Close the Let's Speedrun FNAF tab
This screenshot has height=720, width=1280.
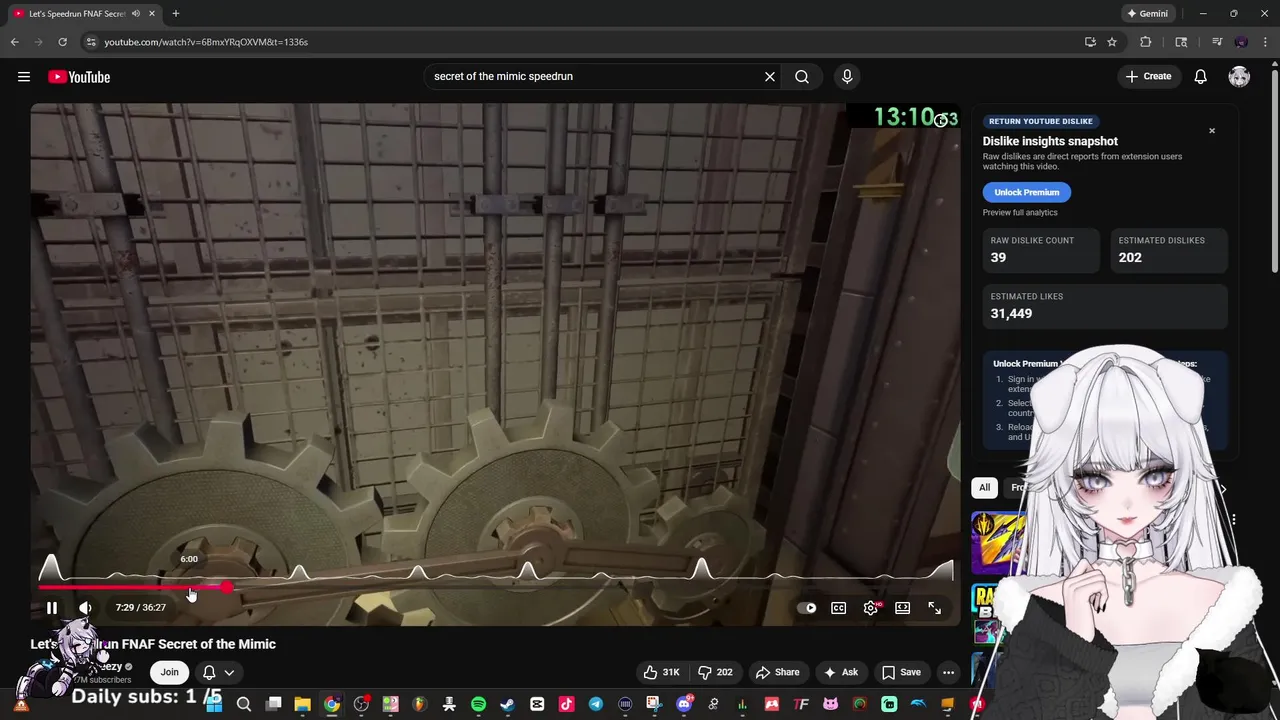pyautogui.click(x=152, y=14)
